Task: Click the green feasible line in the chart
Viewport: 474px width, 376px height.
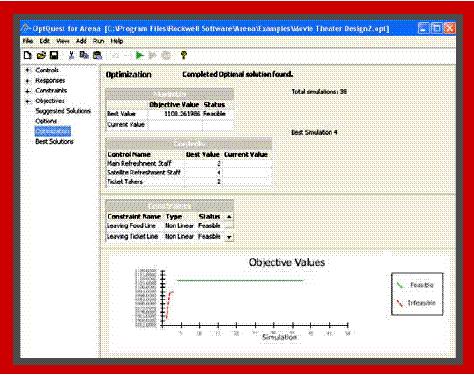Action: tap(240, 281)
